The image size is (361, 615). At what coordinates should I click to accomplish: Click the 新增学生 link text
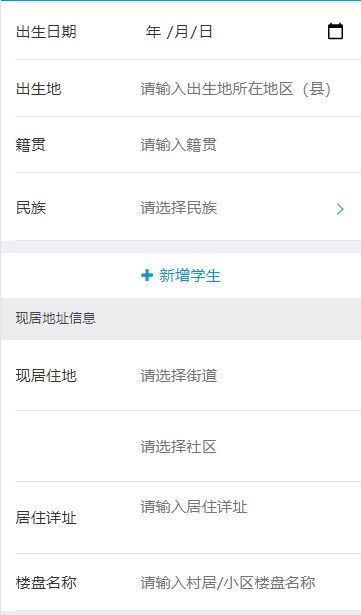(190, 276)
